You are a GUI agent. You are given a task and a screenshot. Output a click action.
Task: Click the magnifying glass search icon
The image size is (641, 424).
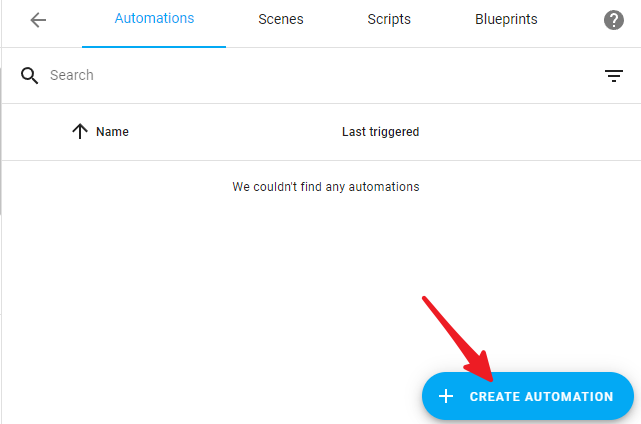29,76
